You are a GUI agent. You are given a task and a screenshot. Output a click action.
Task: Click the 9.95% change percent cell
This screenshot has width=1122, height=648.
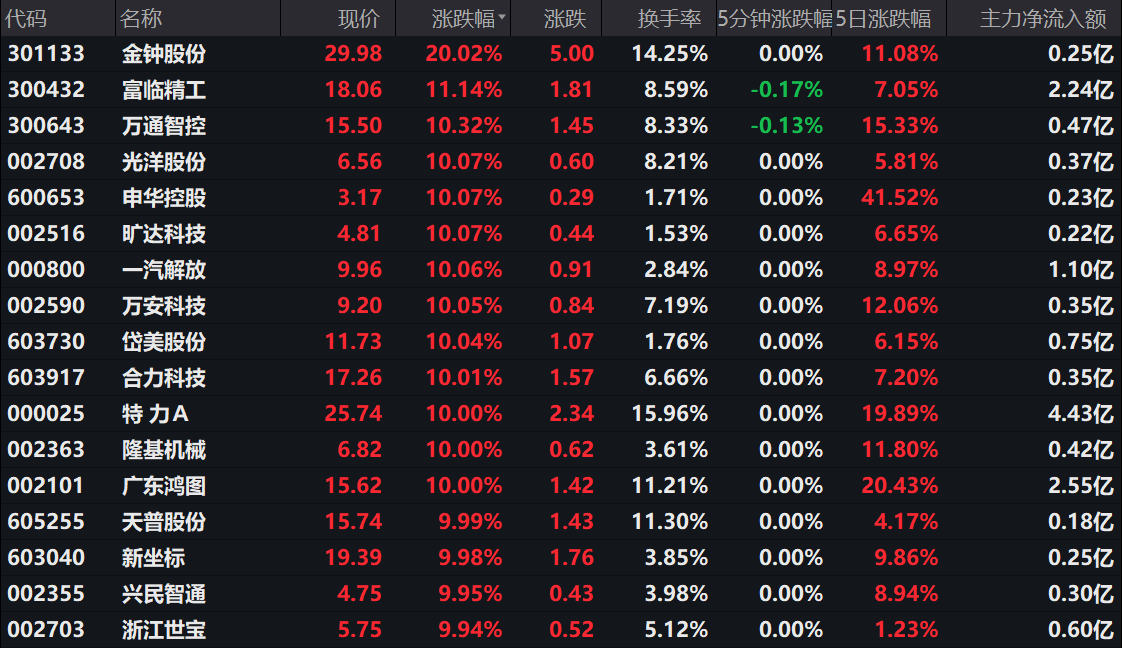pos(470,594)
